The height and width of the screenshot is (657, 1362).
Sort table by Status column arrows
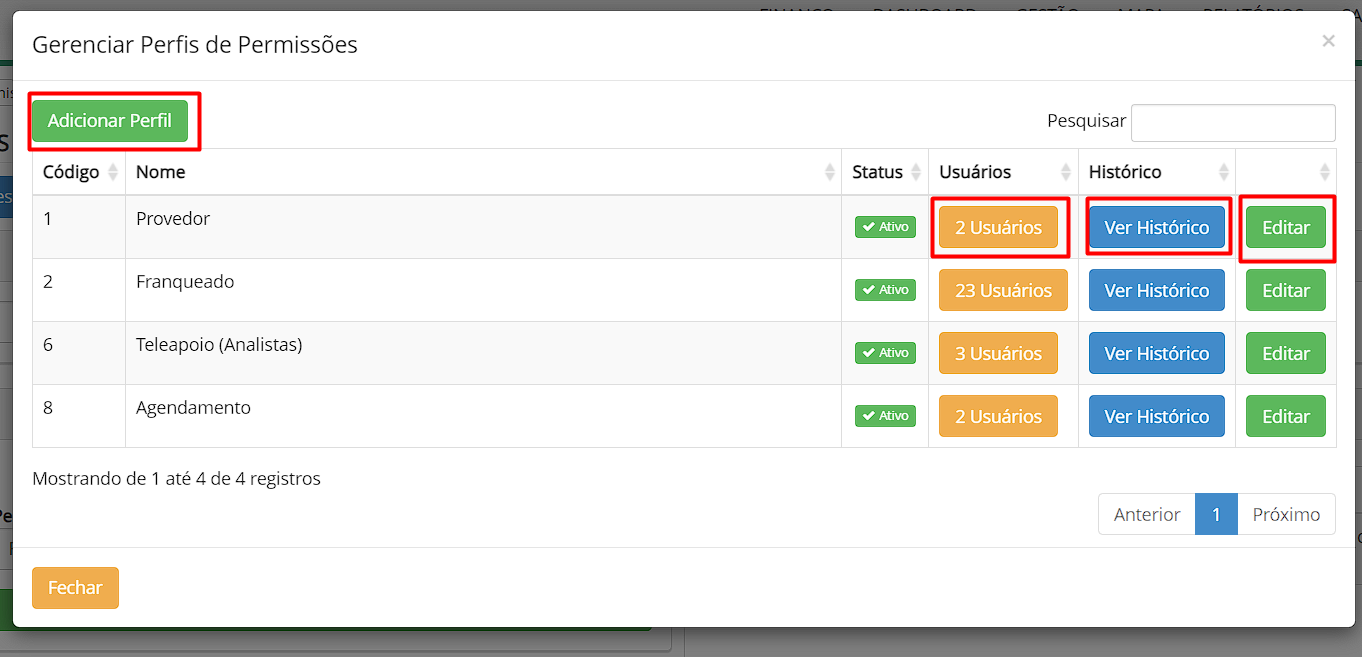click(916, 172)
